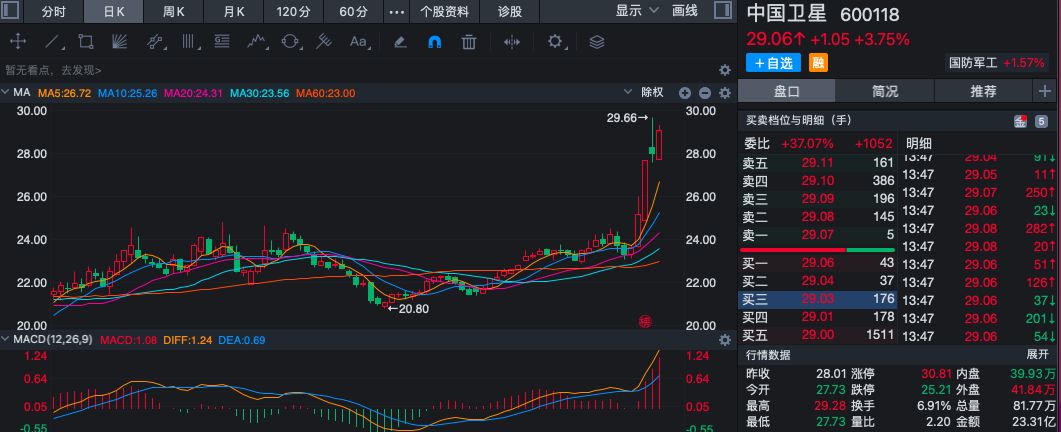Image resolution: width=1061 pixels, height=432 pixels.
Task: Select the 日K chart tab
Action: (114, 12)
